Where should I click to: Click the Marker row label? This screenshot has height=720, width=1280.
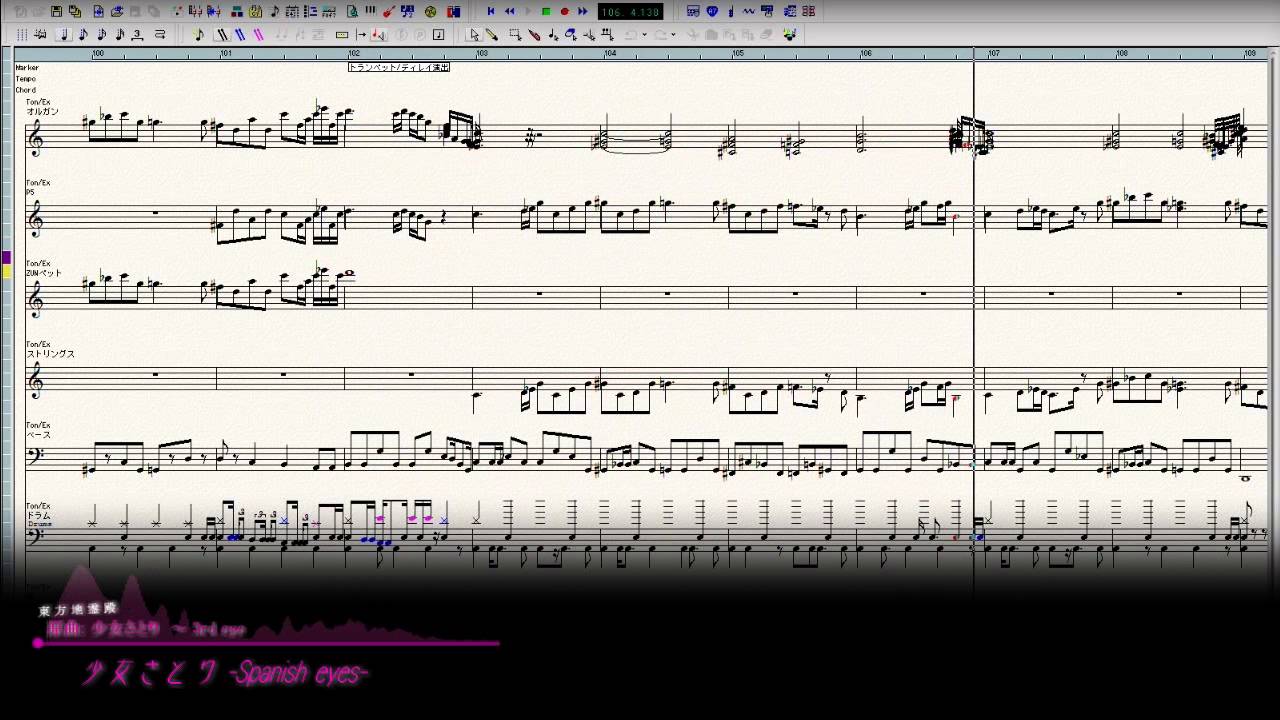click(x=27, y=67)
